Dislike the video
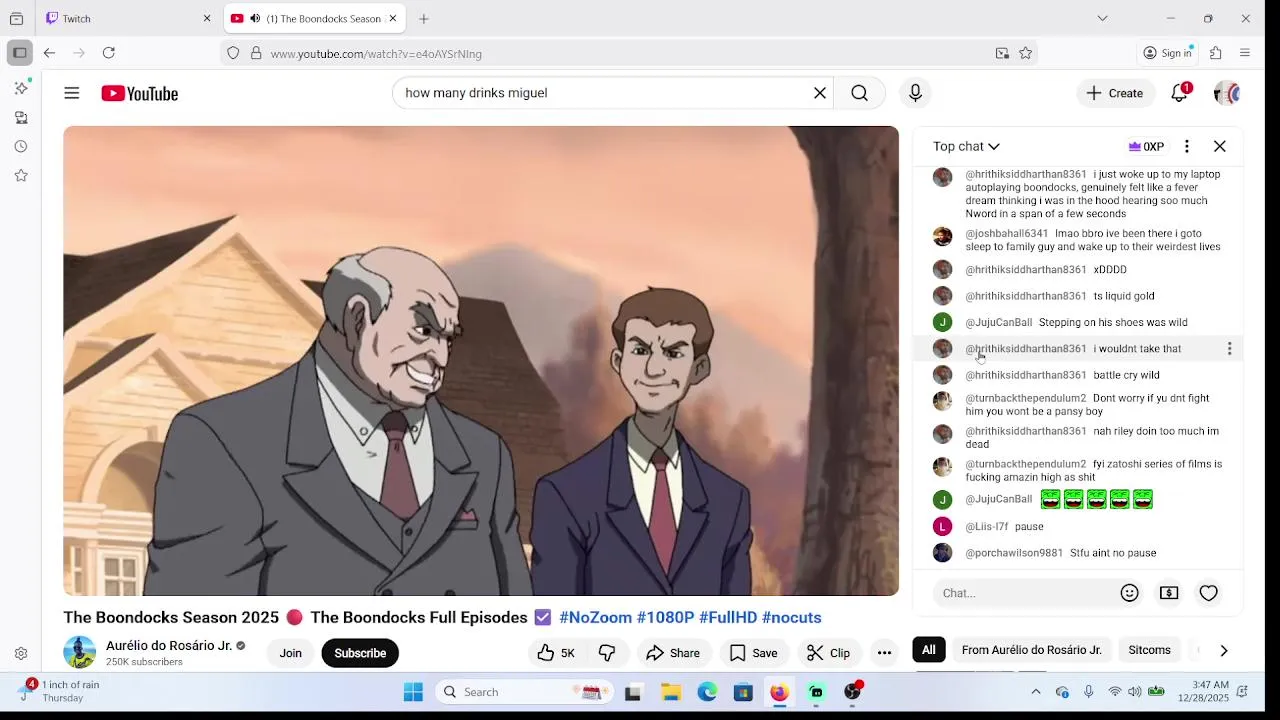This screenshot has width=1280, height=720. [607, 653]
